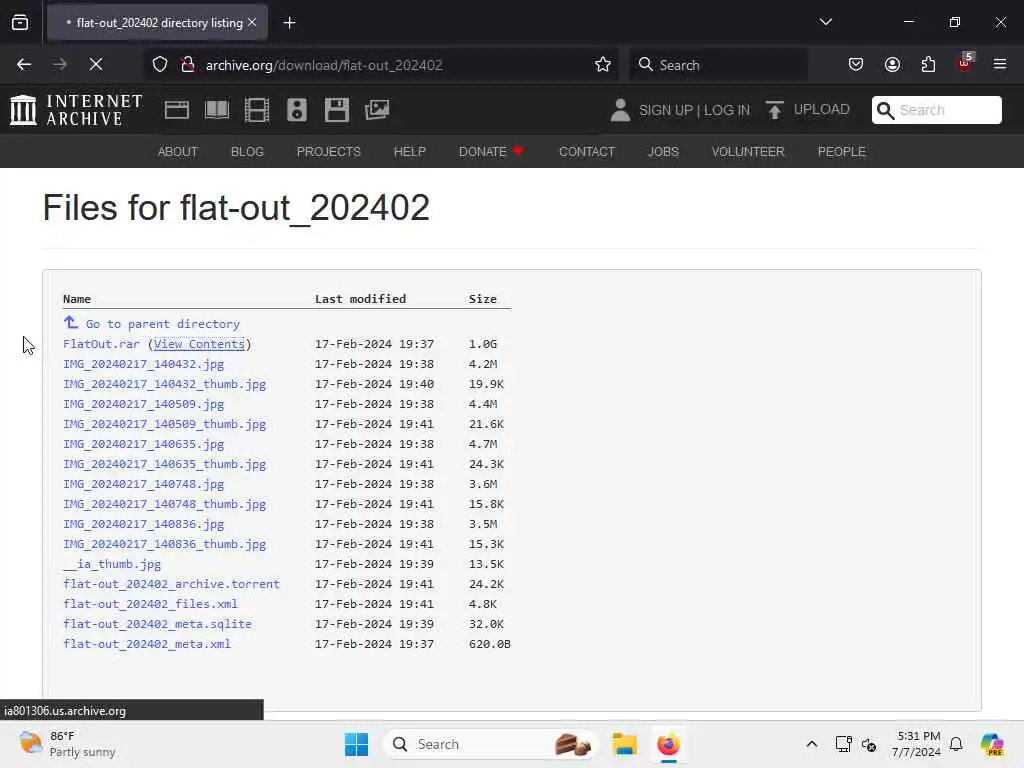The image size is (1024, 768).
Task: Open the Images media icon
Action: [377, 110]
